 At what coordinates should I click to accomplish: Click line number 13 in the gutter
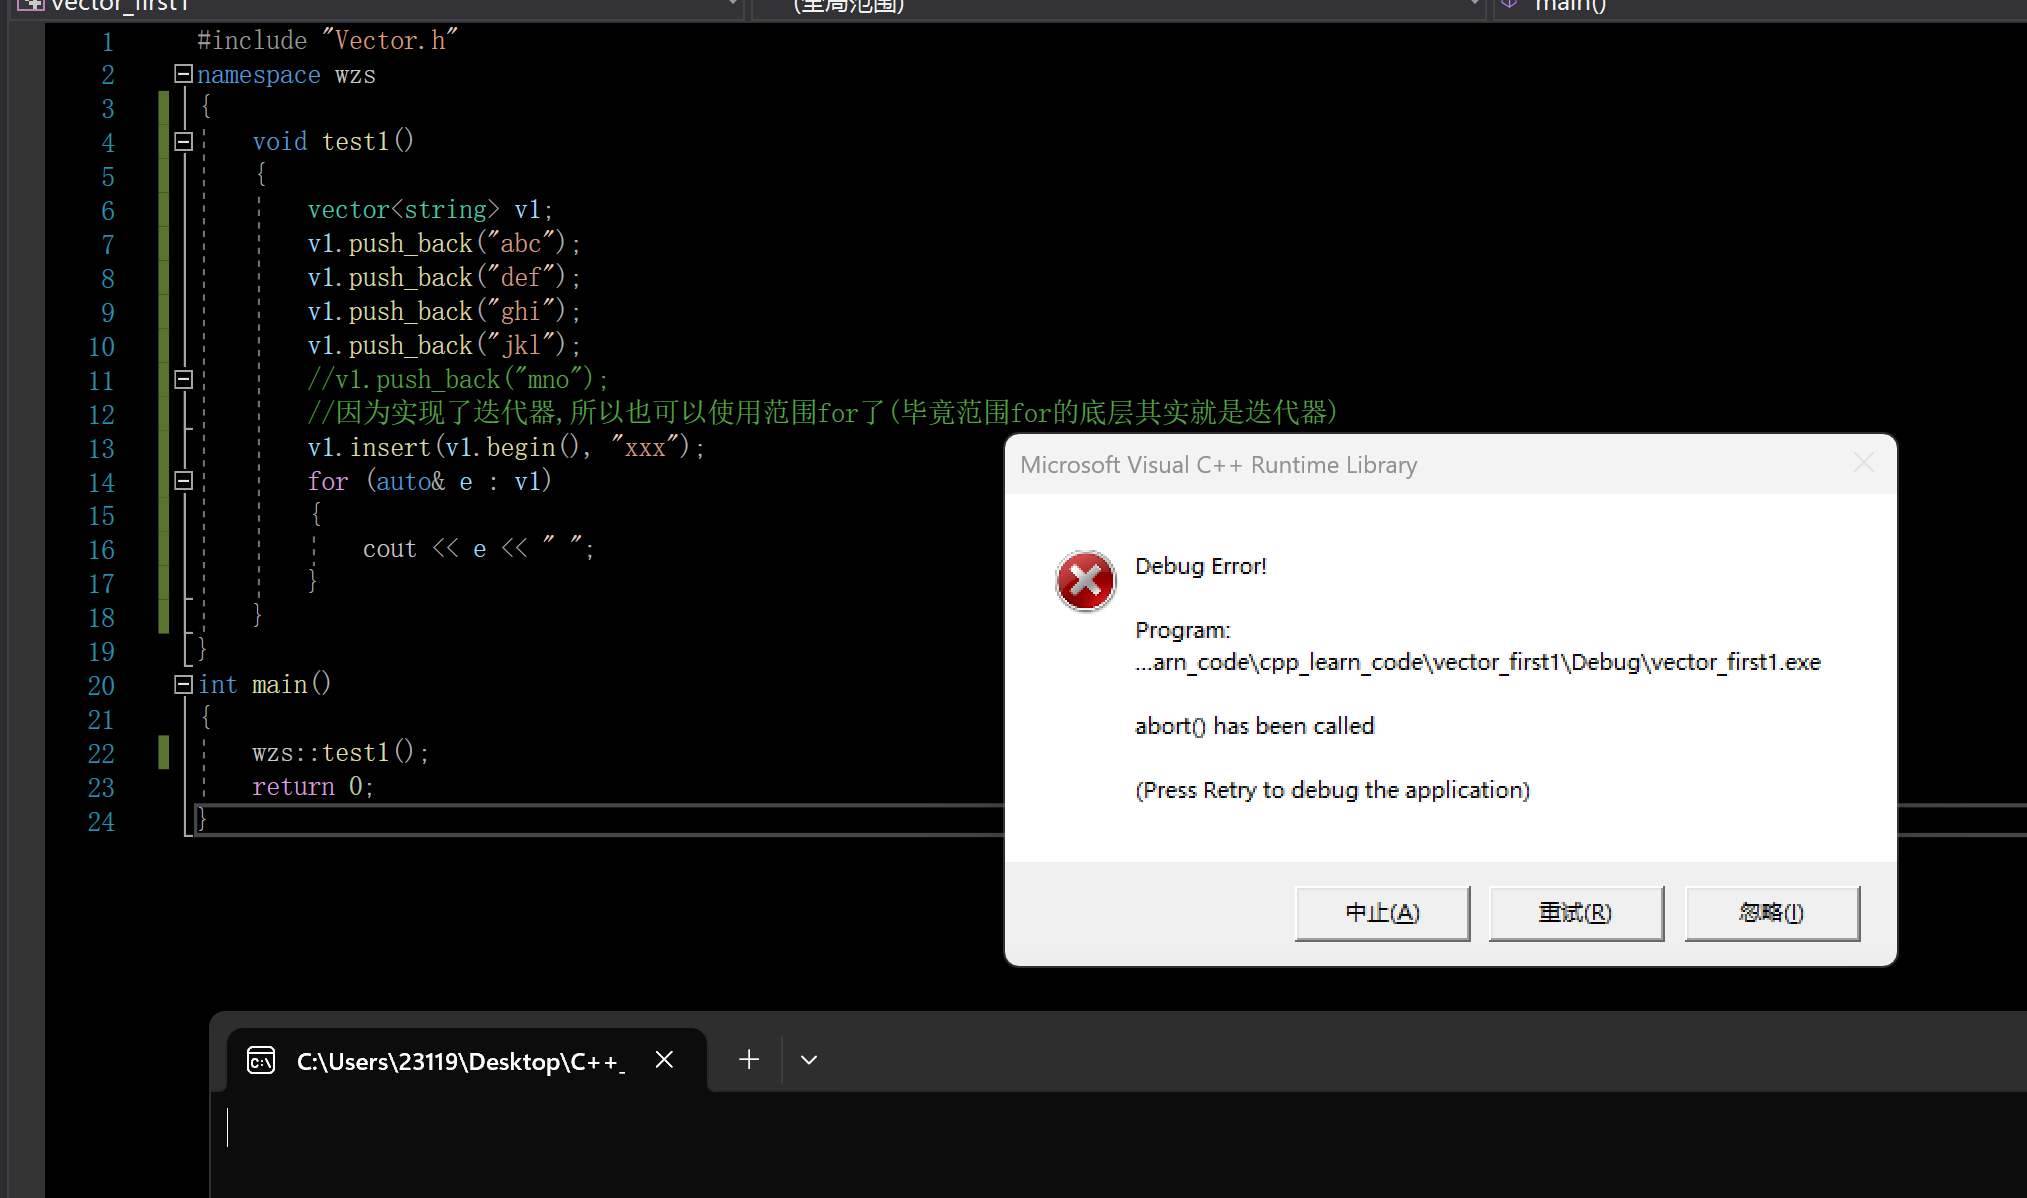(x=101, y=448)
